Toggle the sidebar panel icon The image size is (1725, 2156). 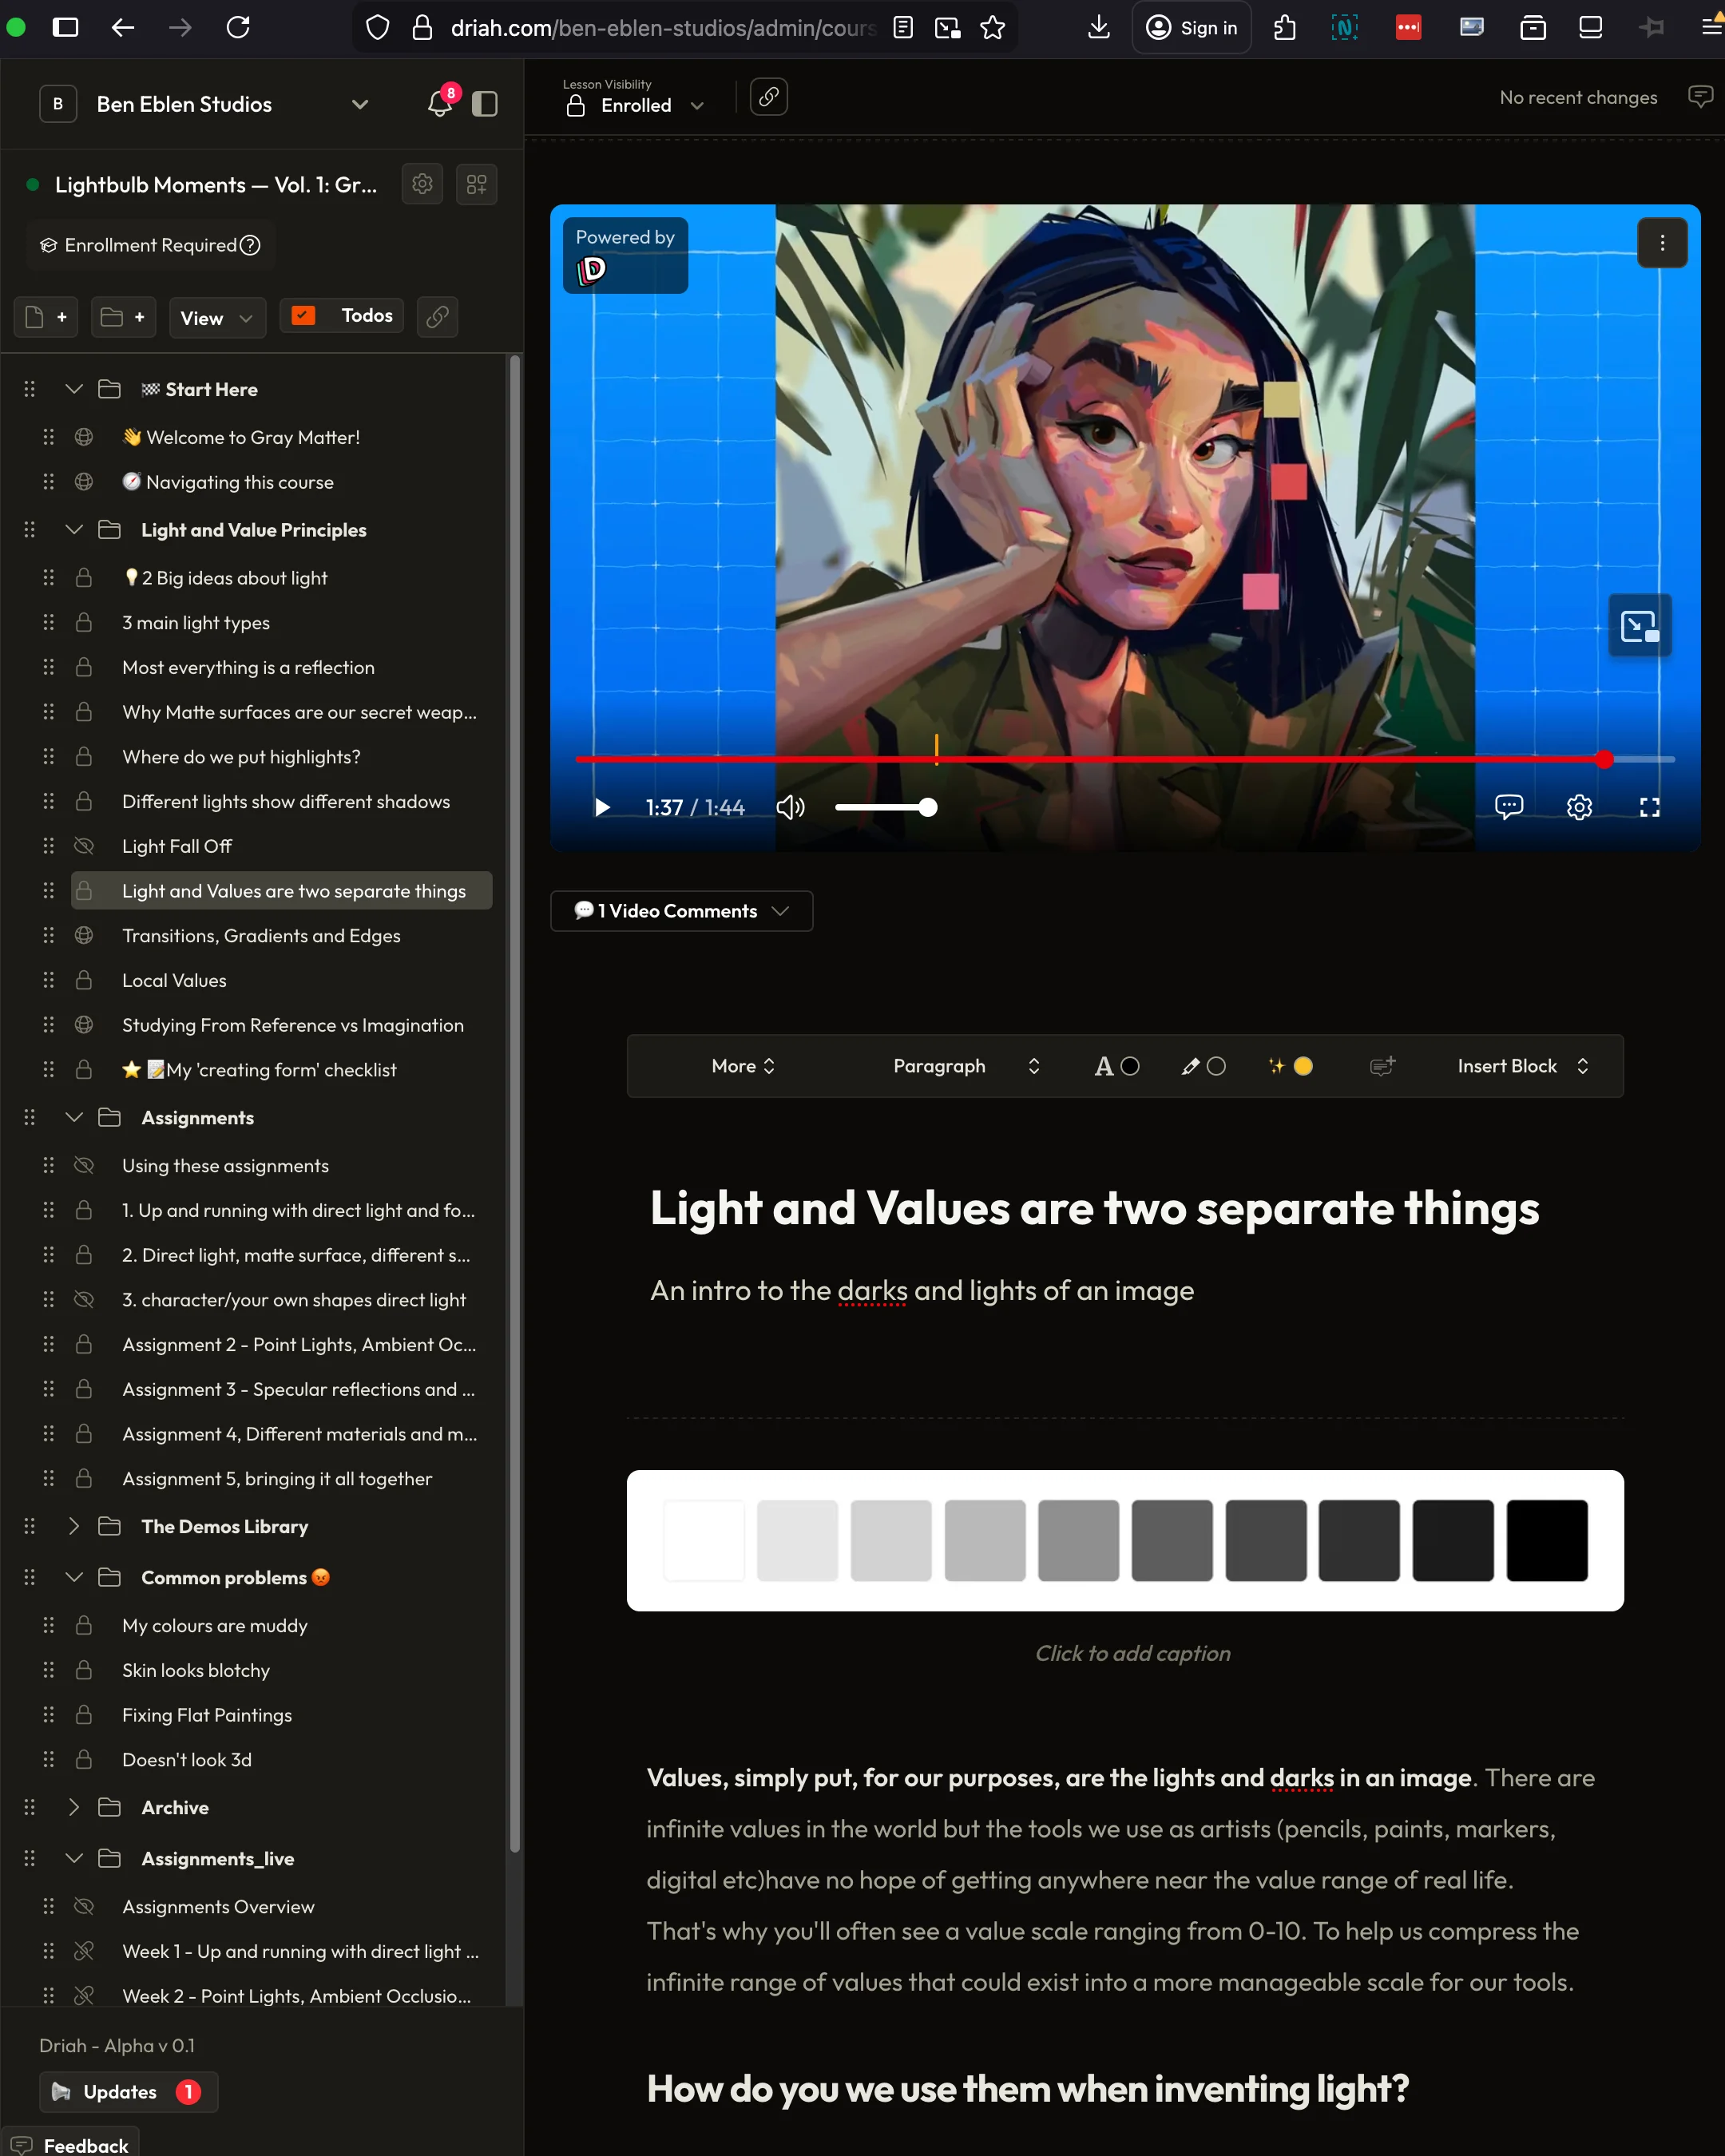[485, 104]
